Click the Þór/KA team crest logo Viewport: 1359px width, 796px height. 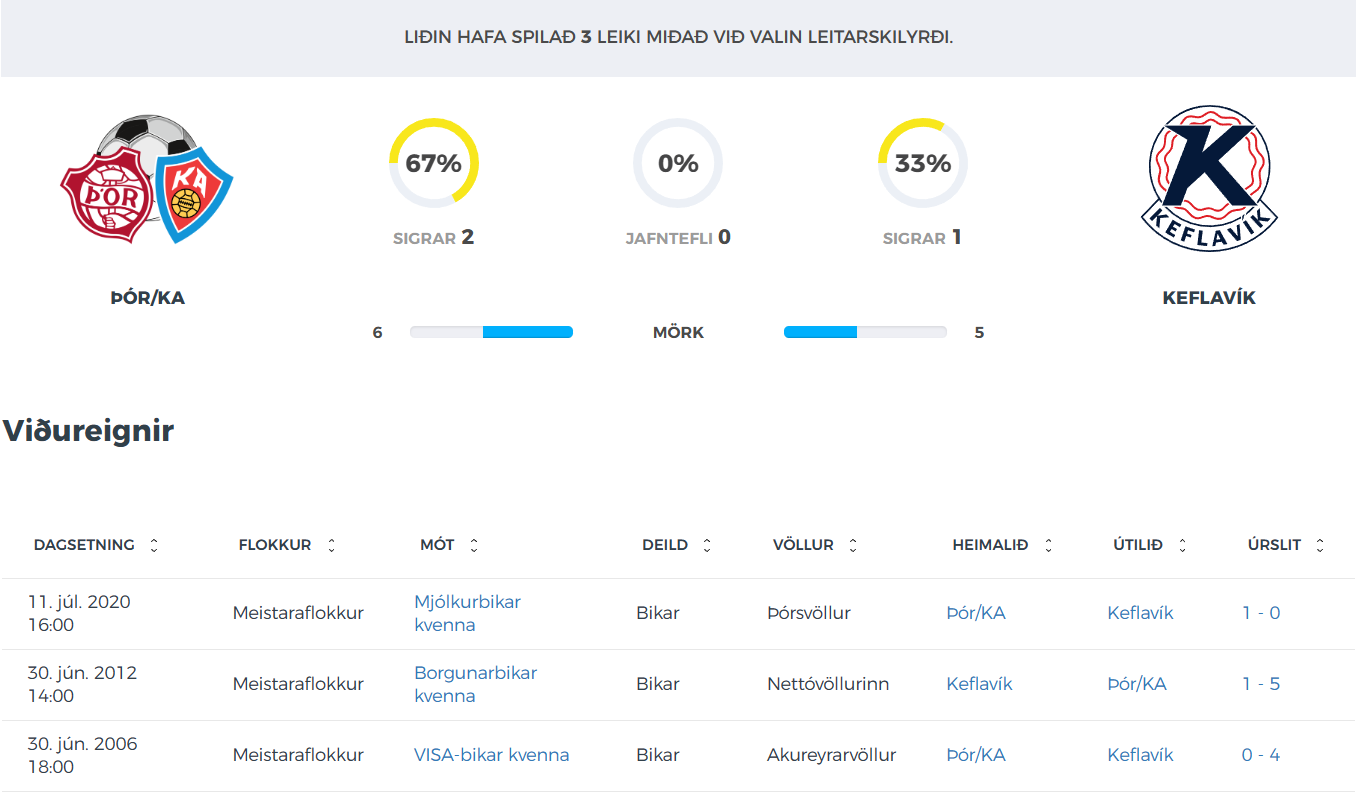[147, 180]
